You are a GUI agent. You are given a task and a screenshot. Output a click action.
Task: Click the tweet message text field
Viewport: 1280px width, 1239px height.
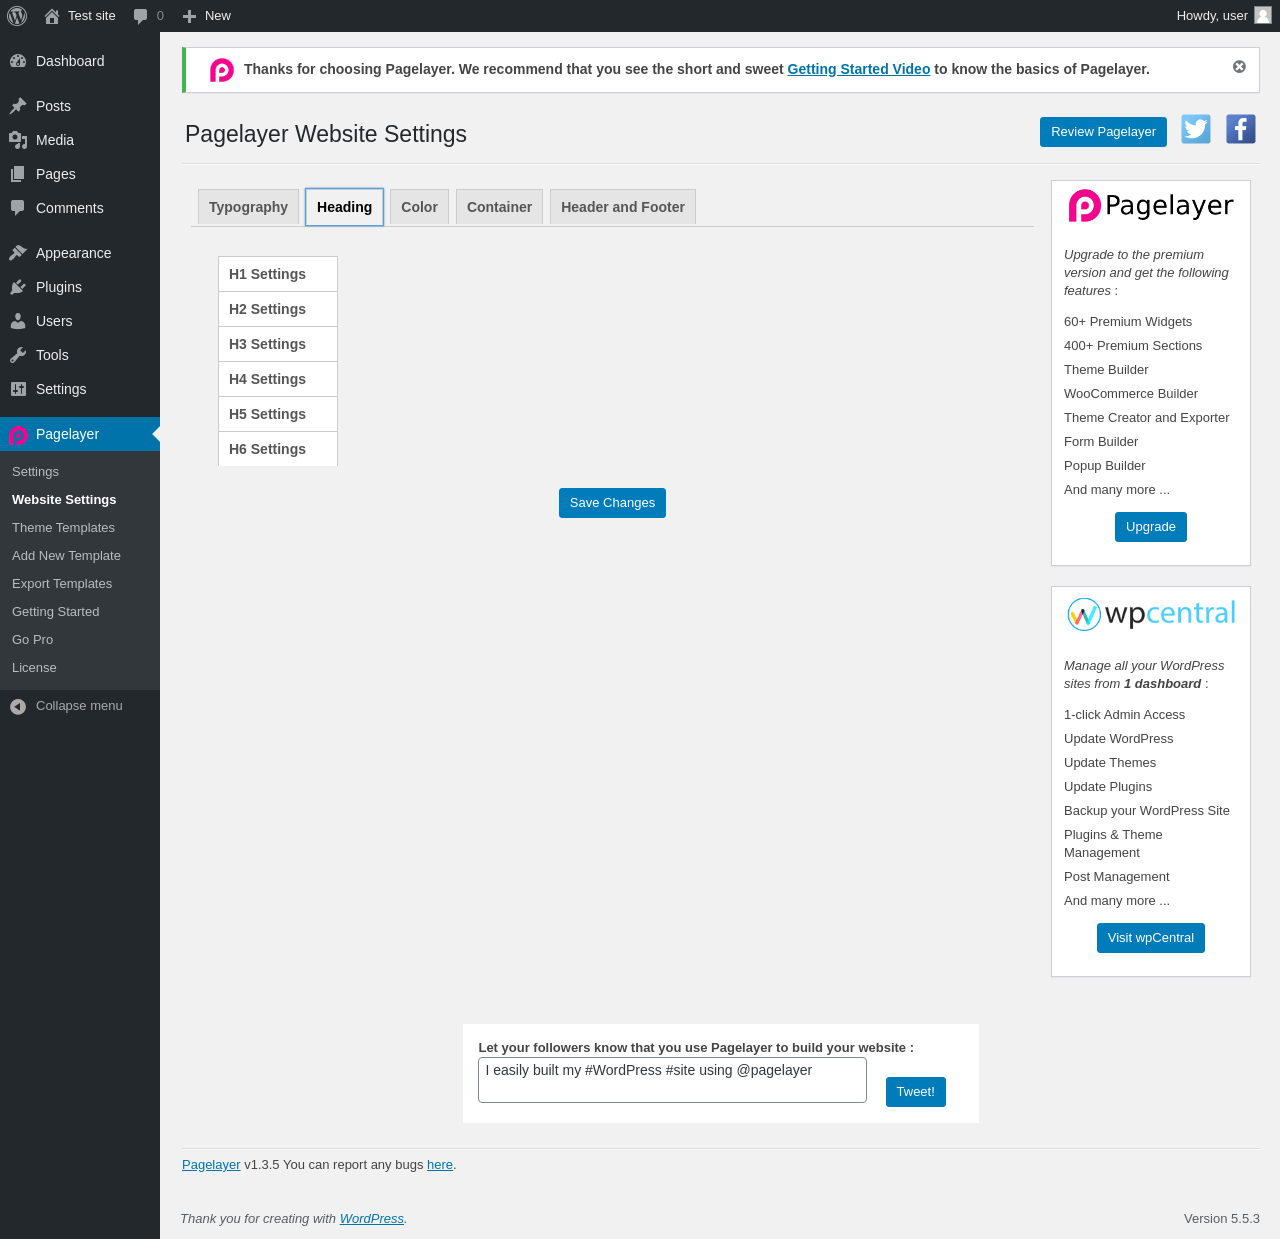672,1080
